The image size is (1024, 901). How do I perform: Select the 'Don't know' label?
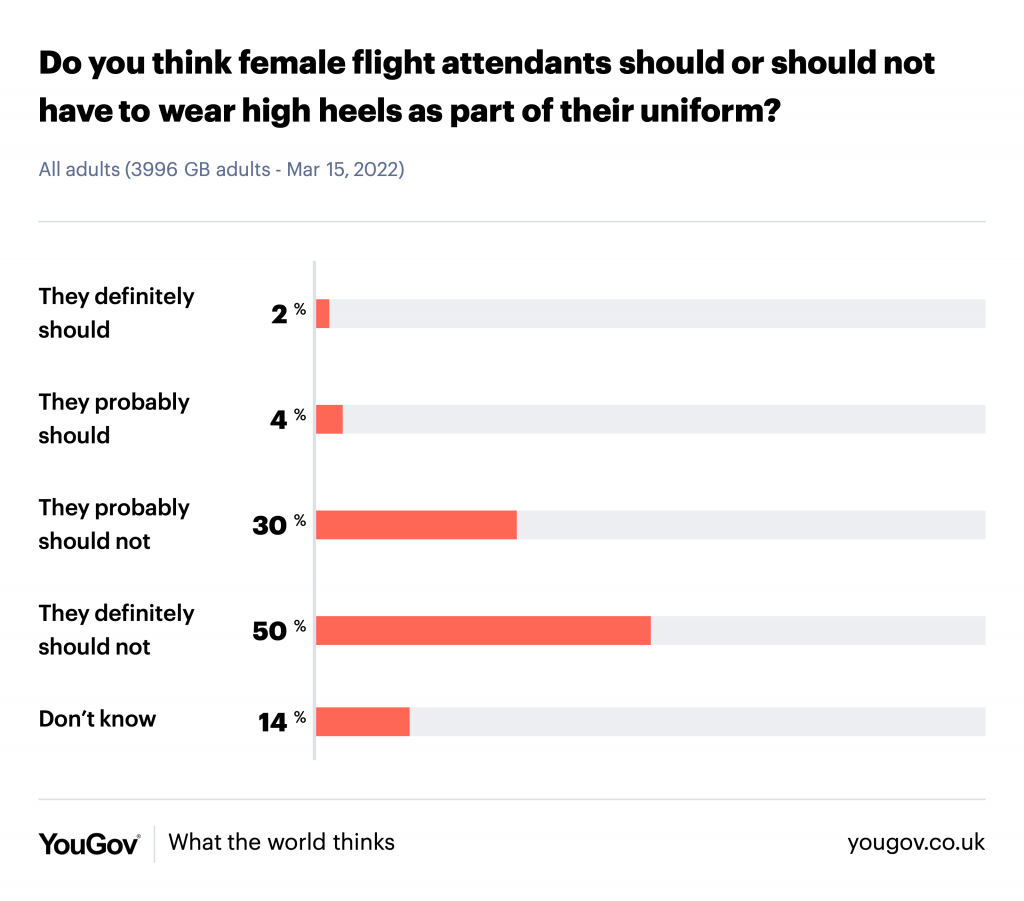point(97,719)
